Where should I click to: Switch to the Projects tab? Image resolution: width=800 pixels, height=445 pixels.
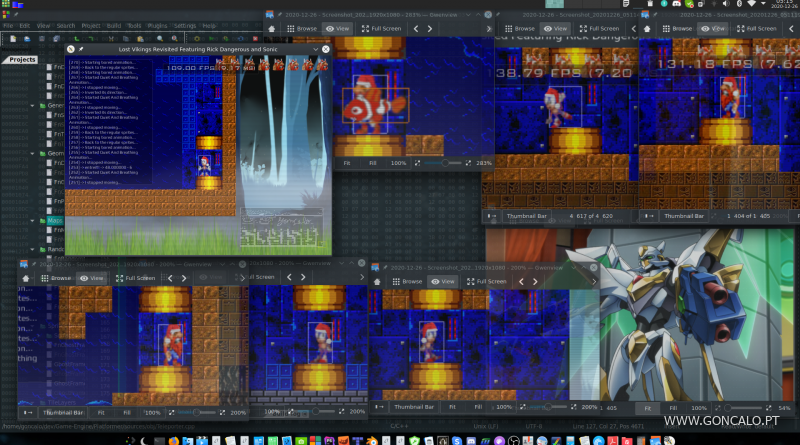[x=22, y=60]
